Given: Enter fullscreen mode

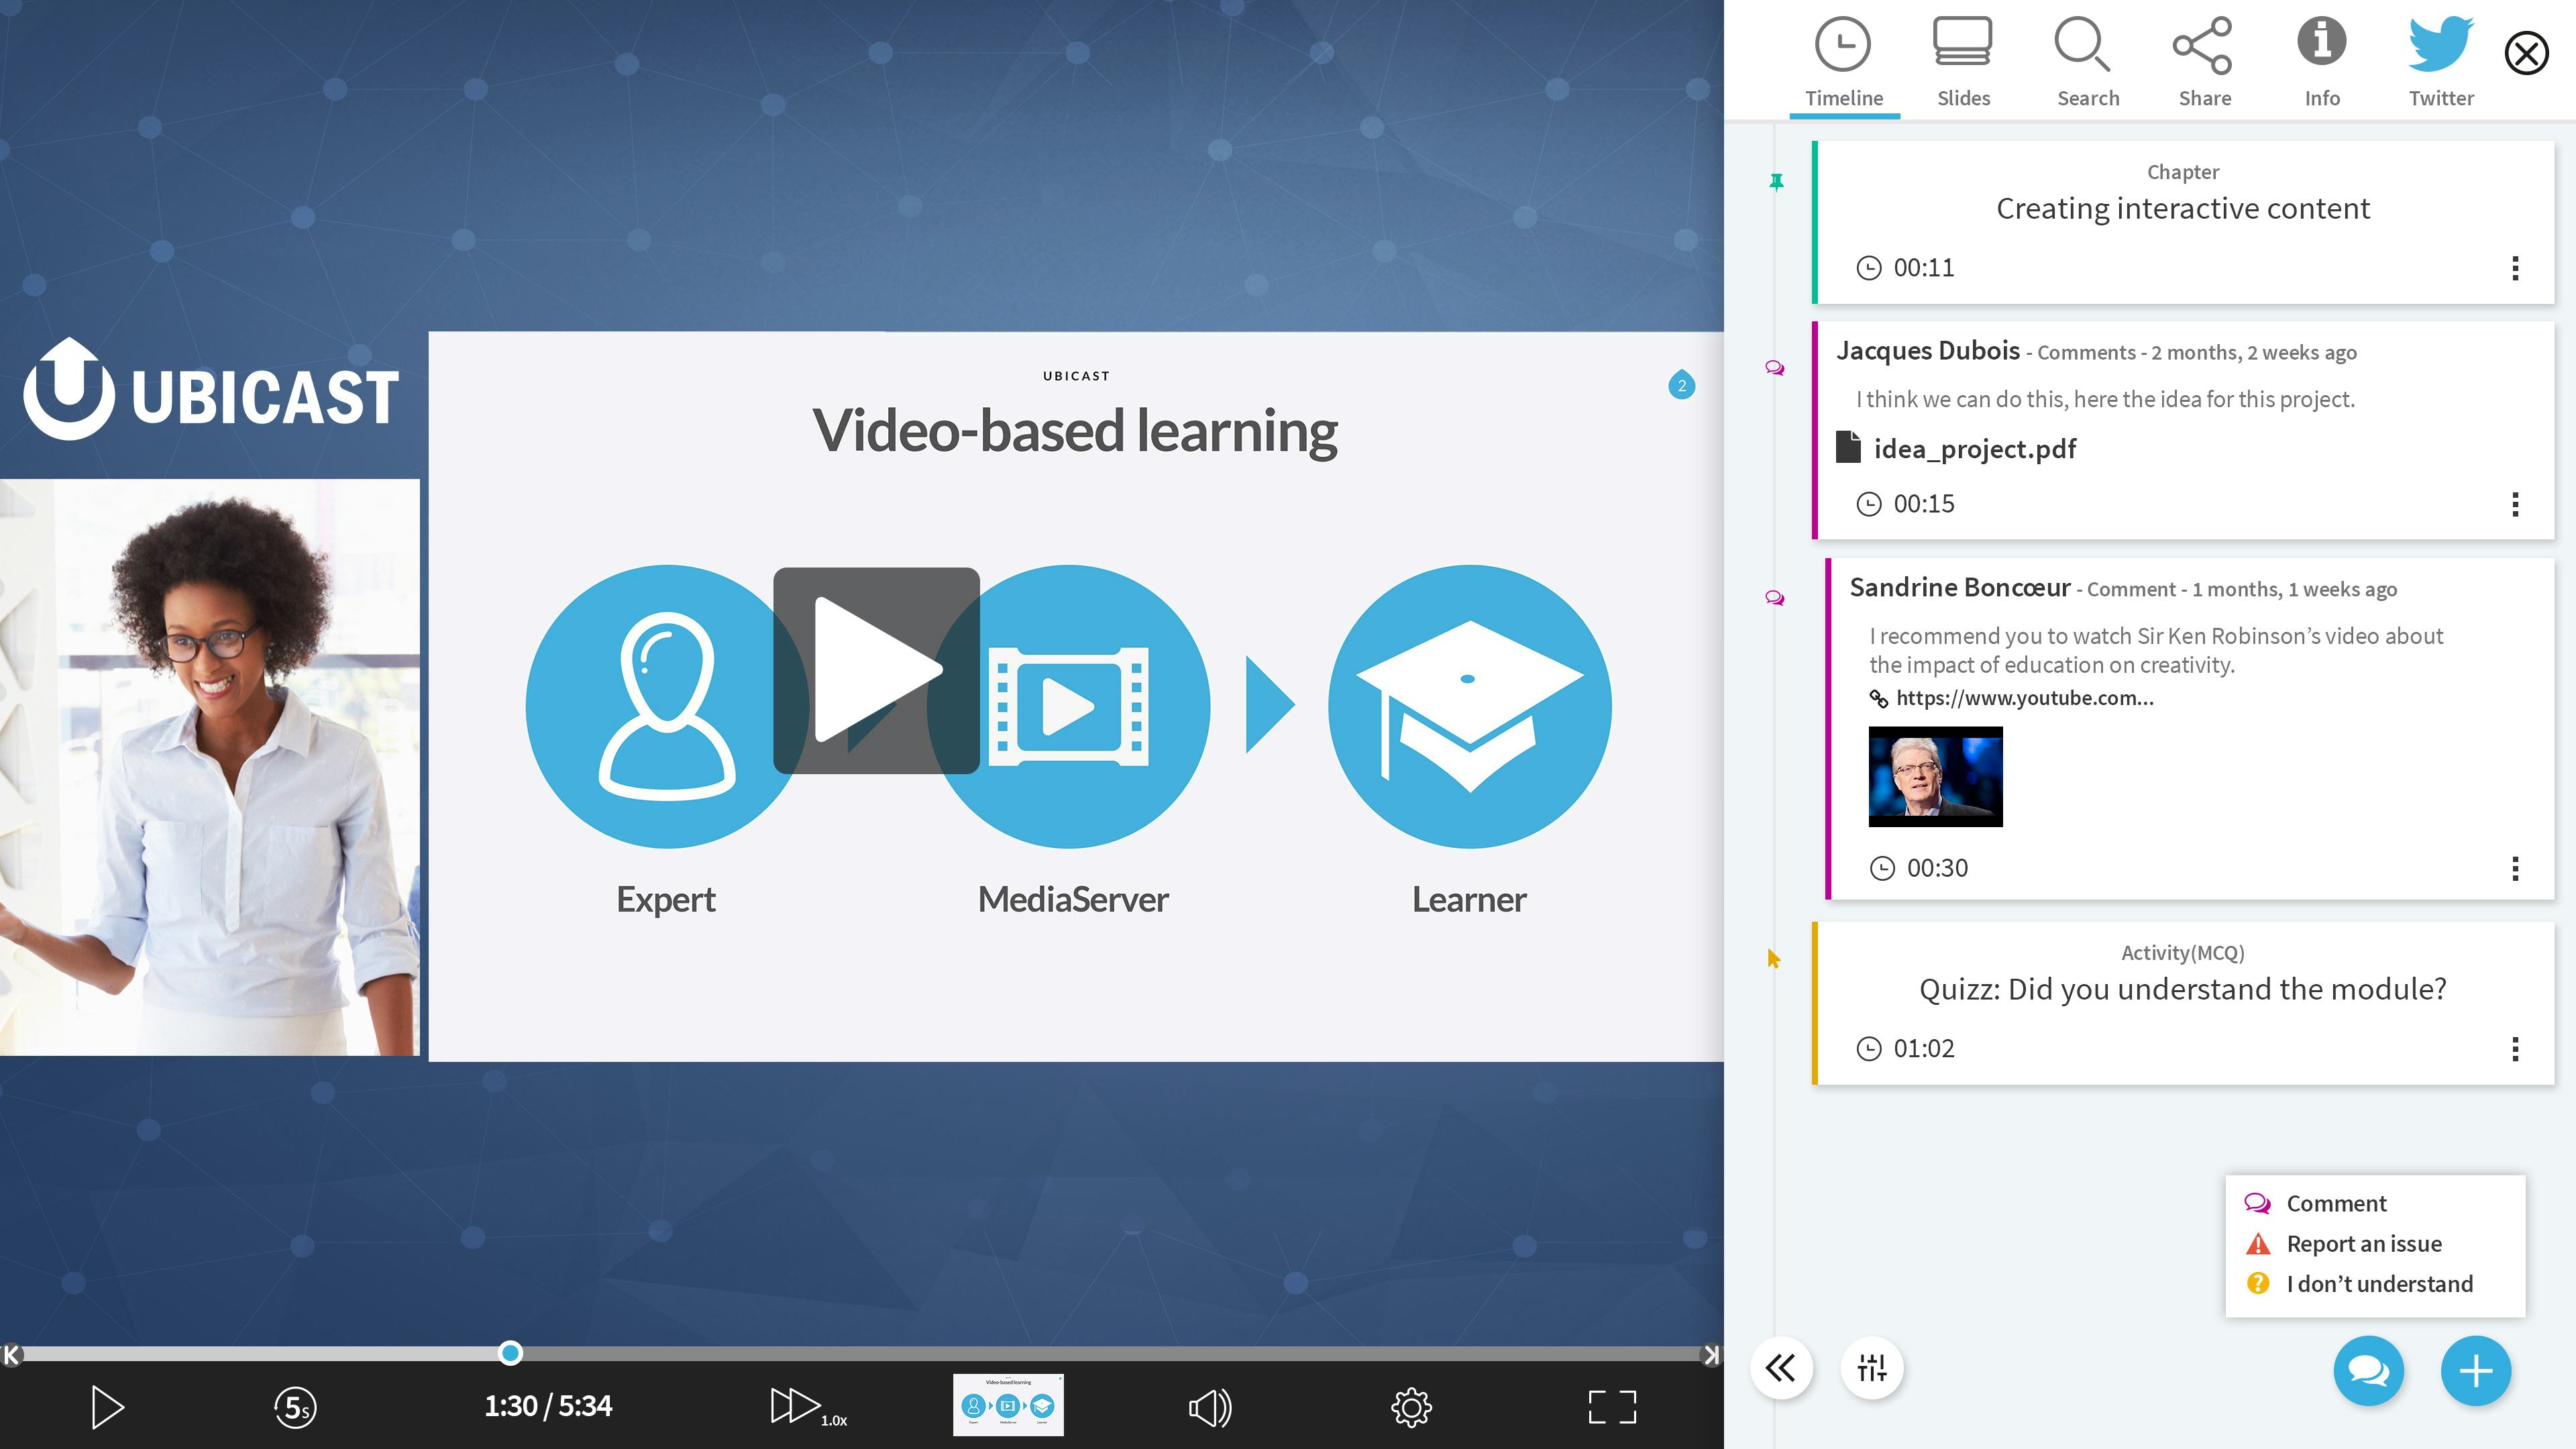Looking at the screenshot, I should (1612, 1407).
